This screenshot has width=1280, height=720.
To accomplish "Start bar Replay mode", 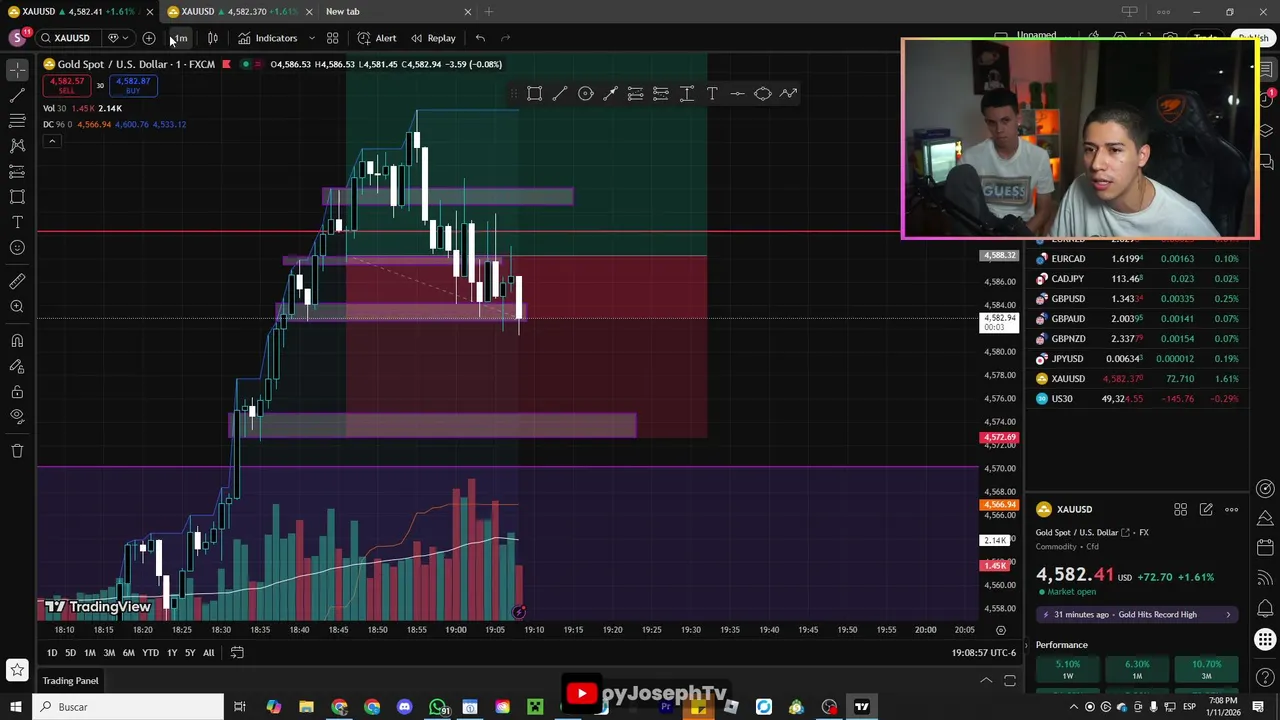I will point(432,38).
